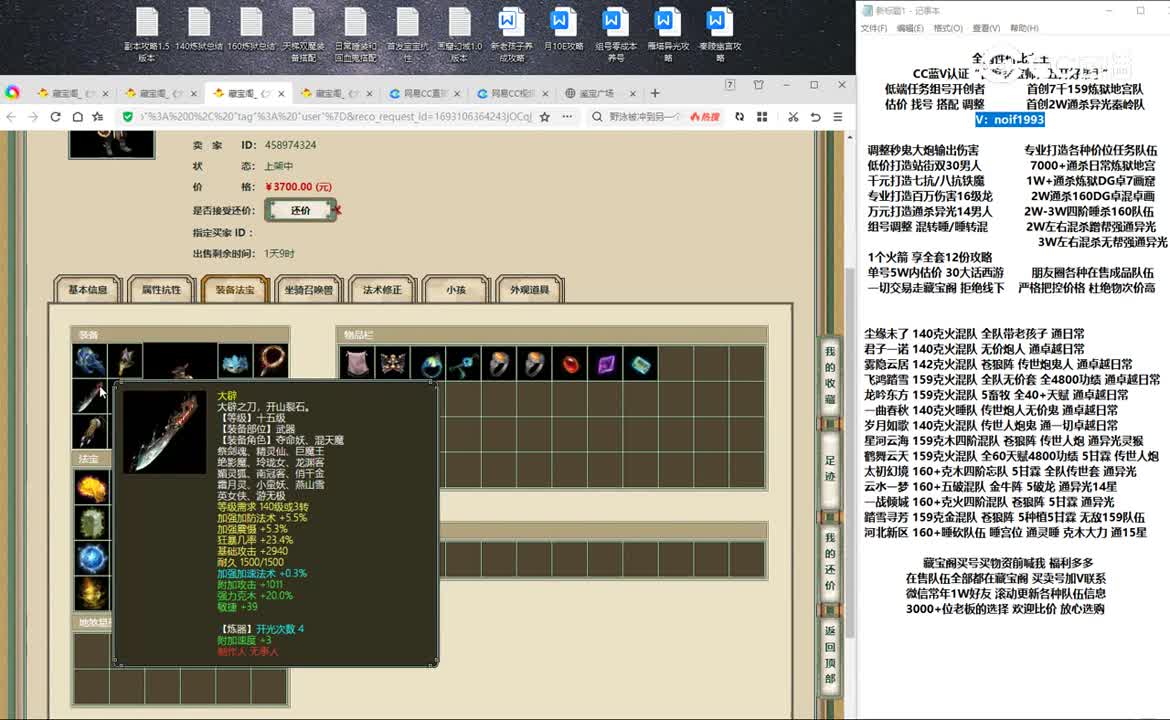
Task: Reload the current browser page
Action: pos(55,116)
